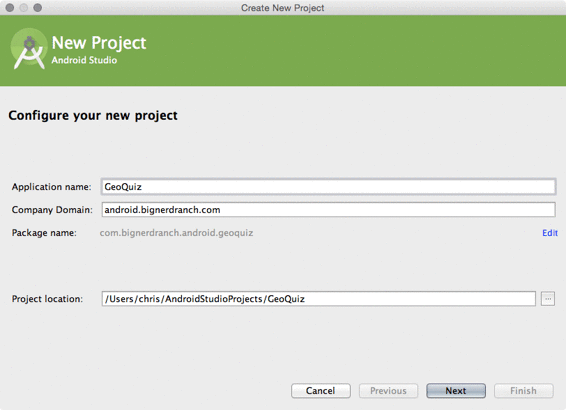This screenshot has width=566, height=410.
Task: Cancel the new project wizard
Action: click(321, 391)
